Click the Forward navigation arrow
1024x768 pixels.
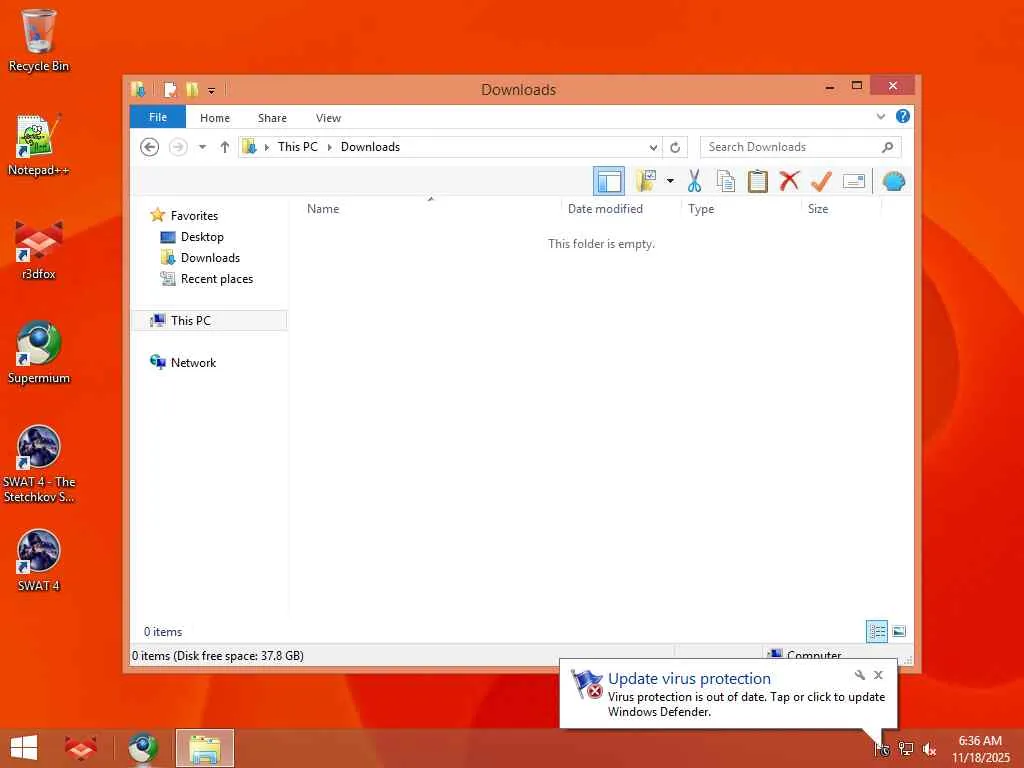click(178, 147)
